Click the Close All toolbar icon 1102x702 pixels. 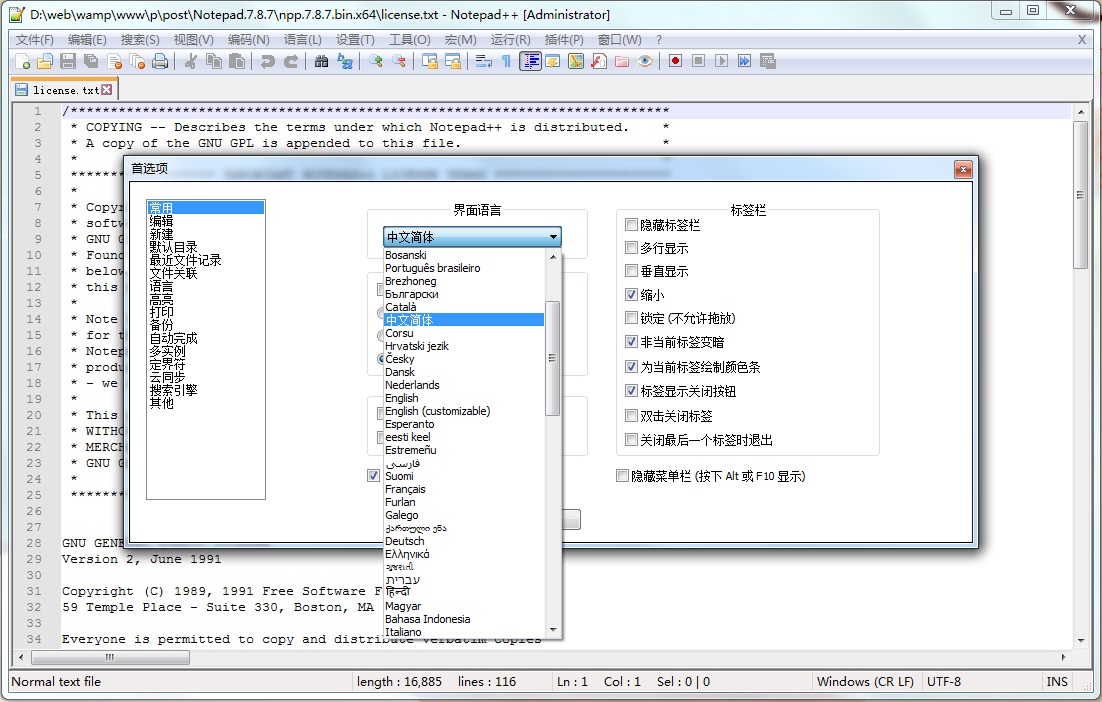pos(137,62)
